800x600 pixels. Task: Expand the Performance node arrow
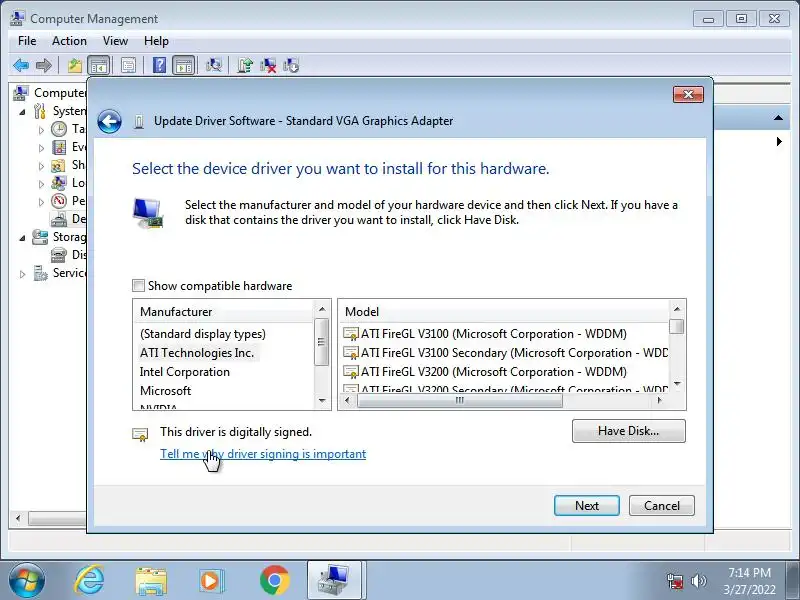tap(41, 202)
